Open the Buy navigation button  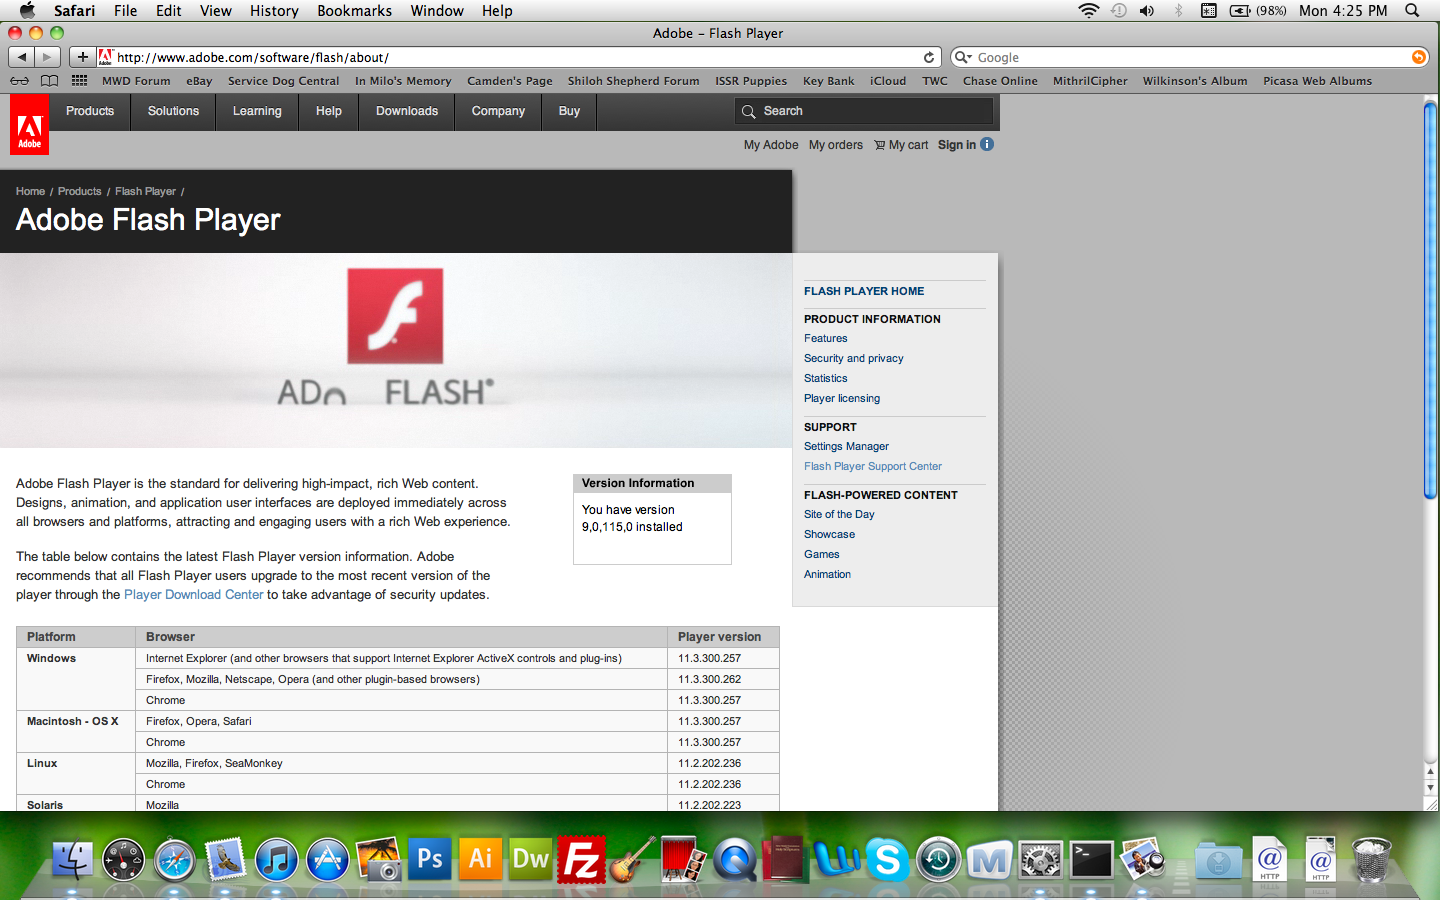(x=569, y=111)
